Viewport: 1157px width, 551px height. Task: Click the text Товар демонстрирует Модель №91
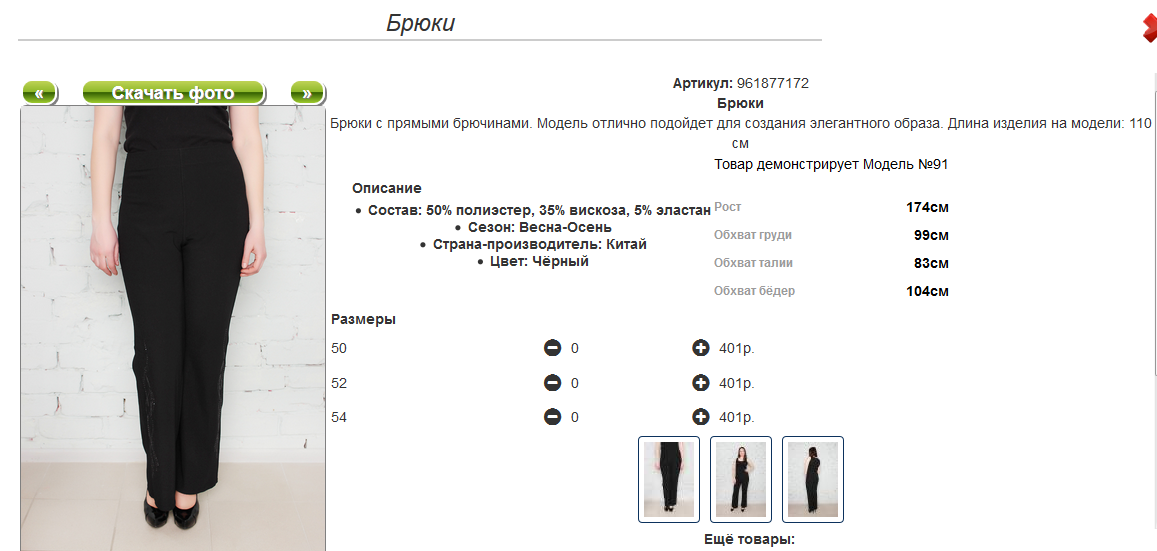pos(831,164)
